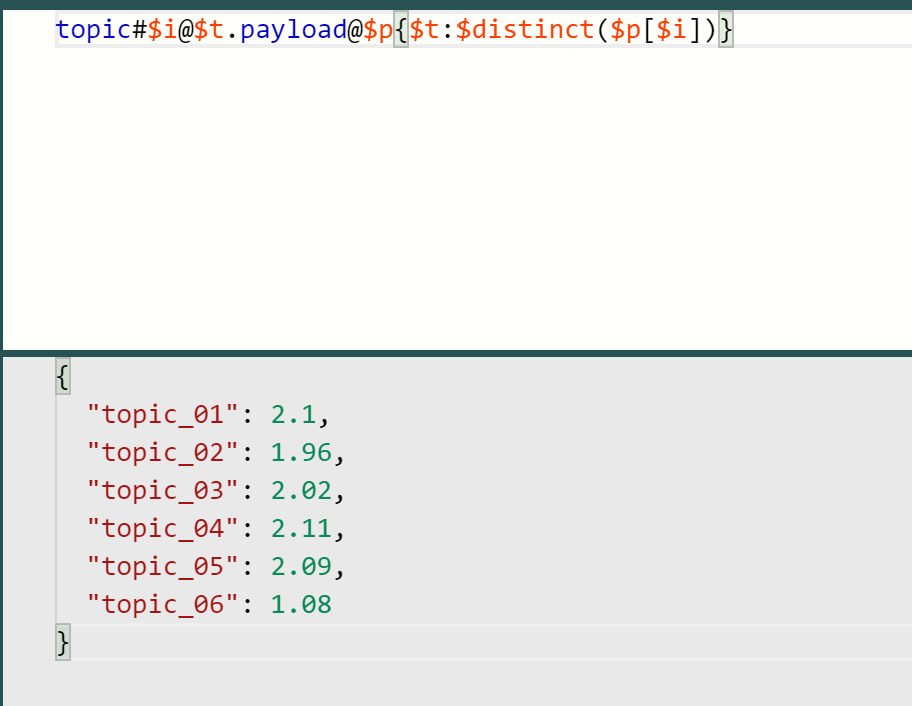
Task: Click "$distinct" function name in the expression
Action: [x=524, y=29]
